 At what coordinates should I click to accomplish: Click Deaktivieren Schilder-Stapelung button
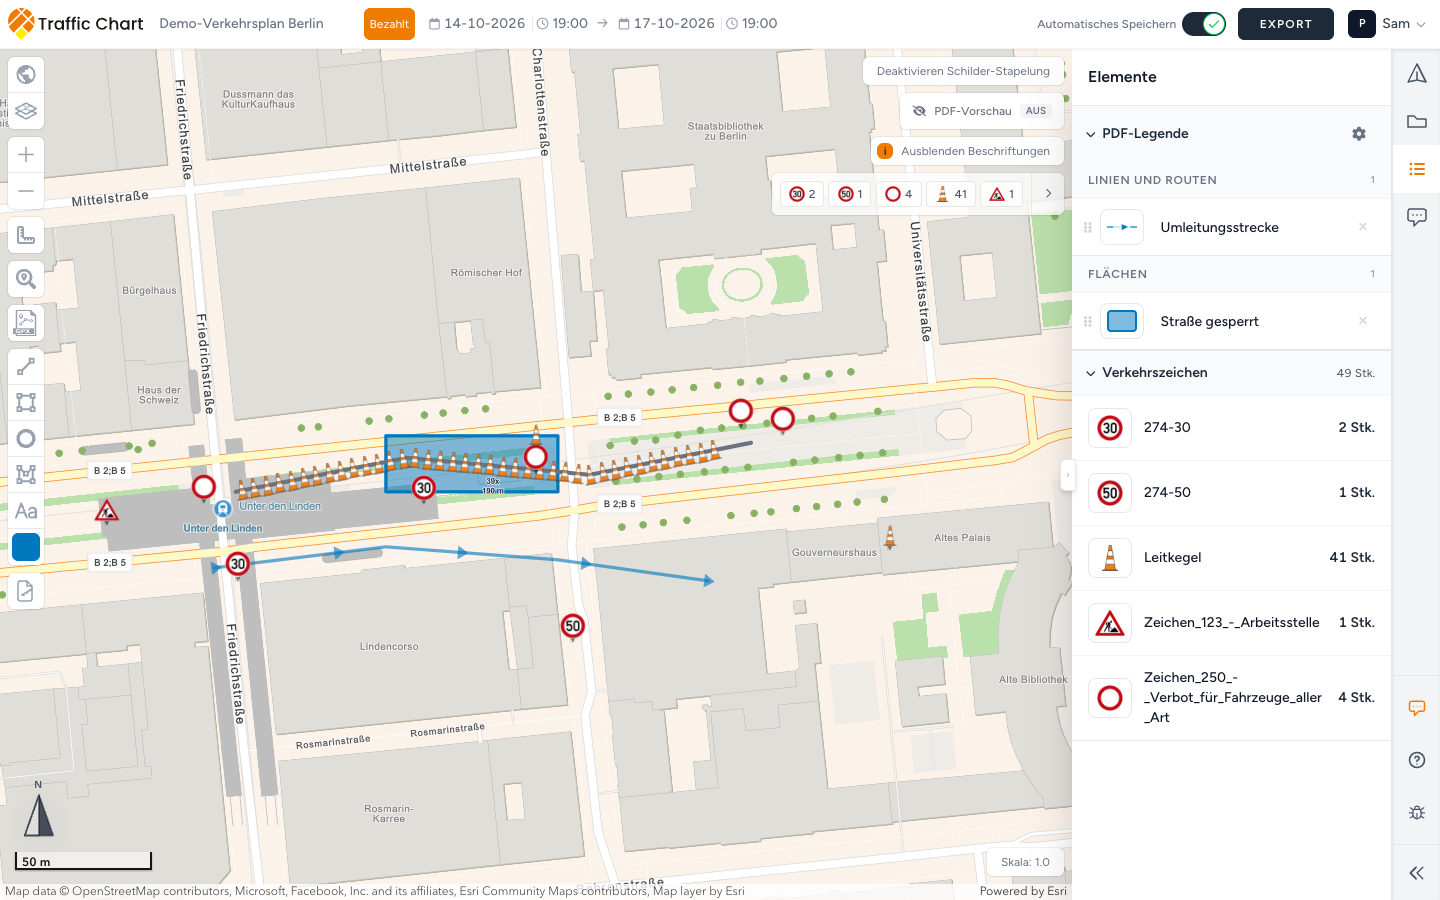(x=963, y=71)
